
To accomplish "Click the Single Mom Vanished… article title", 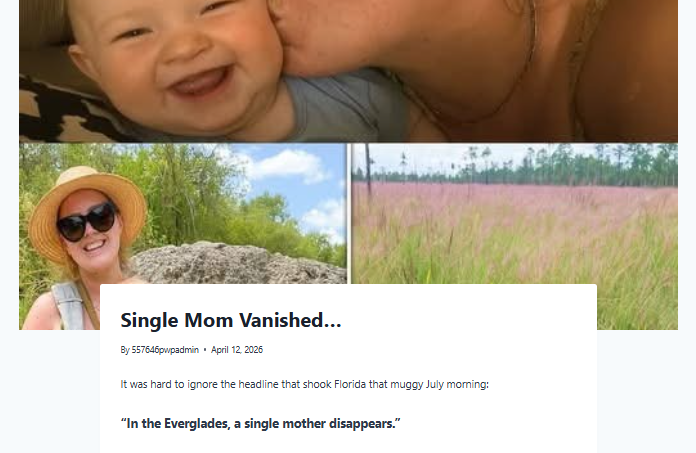I will pos(231,320).
